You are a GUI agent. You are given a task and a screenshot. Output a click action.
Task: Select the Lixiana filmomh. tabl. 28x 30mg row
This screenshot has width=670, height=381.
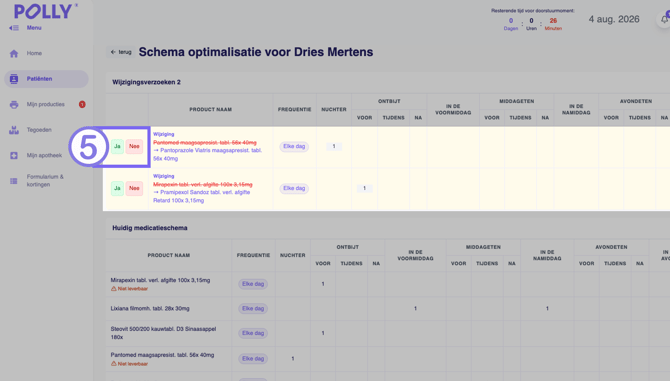388,308
